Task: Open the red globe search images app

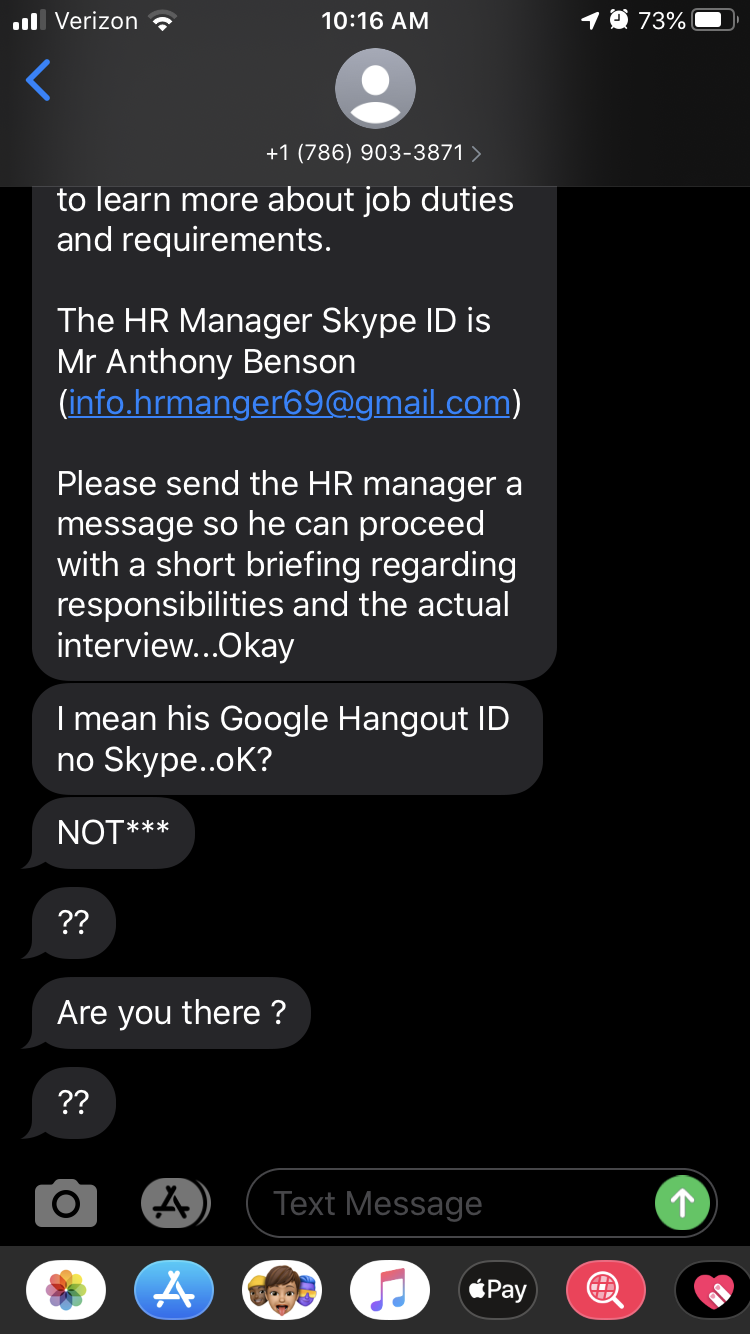Action: (x=606, y=1290)
